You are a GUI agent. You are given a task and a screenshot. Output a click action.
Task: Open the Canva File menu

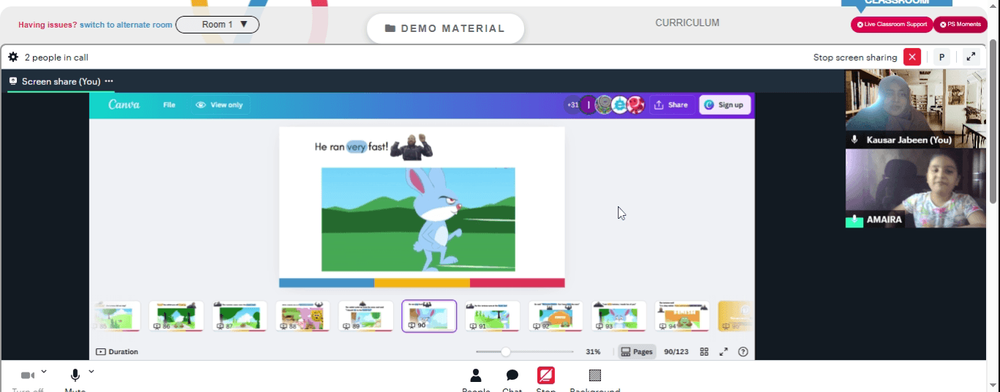[x=169, y=105]
